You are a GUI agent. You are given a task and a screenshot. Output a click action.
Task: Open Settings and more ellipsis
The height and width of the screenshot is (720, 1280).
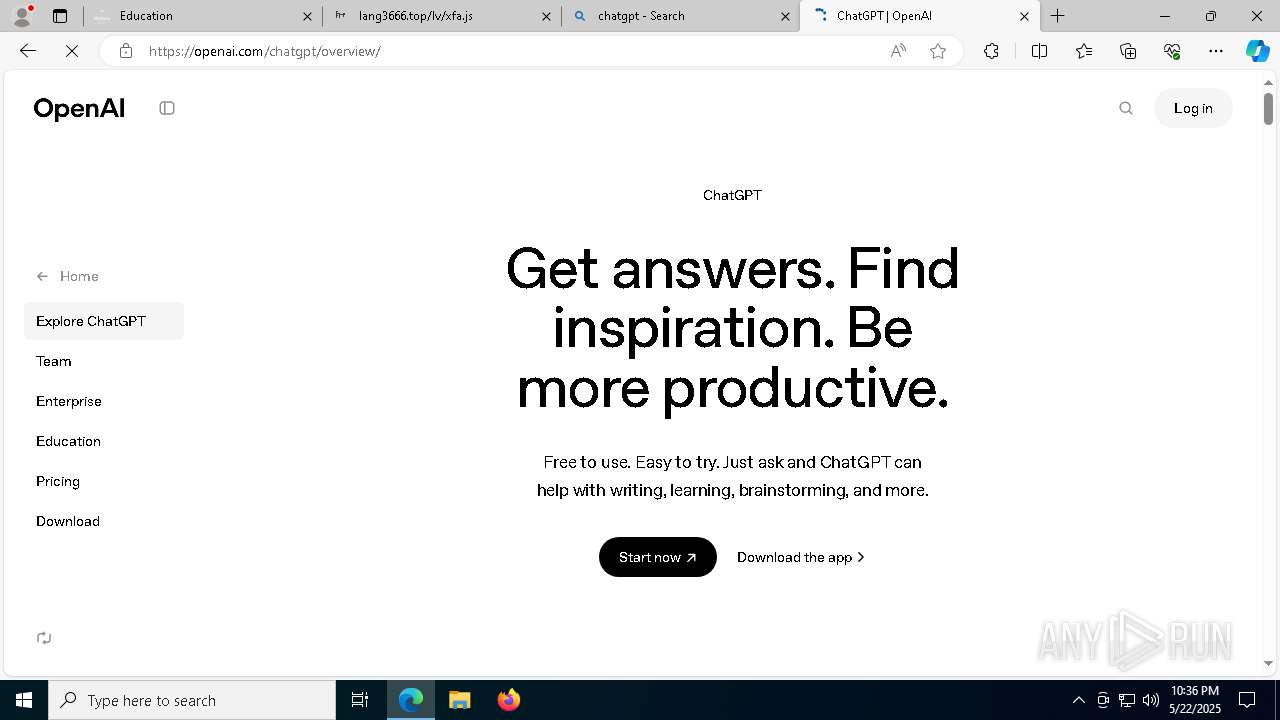pyautogui.click(x=1216, y=51)
